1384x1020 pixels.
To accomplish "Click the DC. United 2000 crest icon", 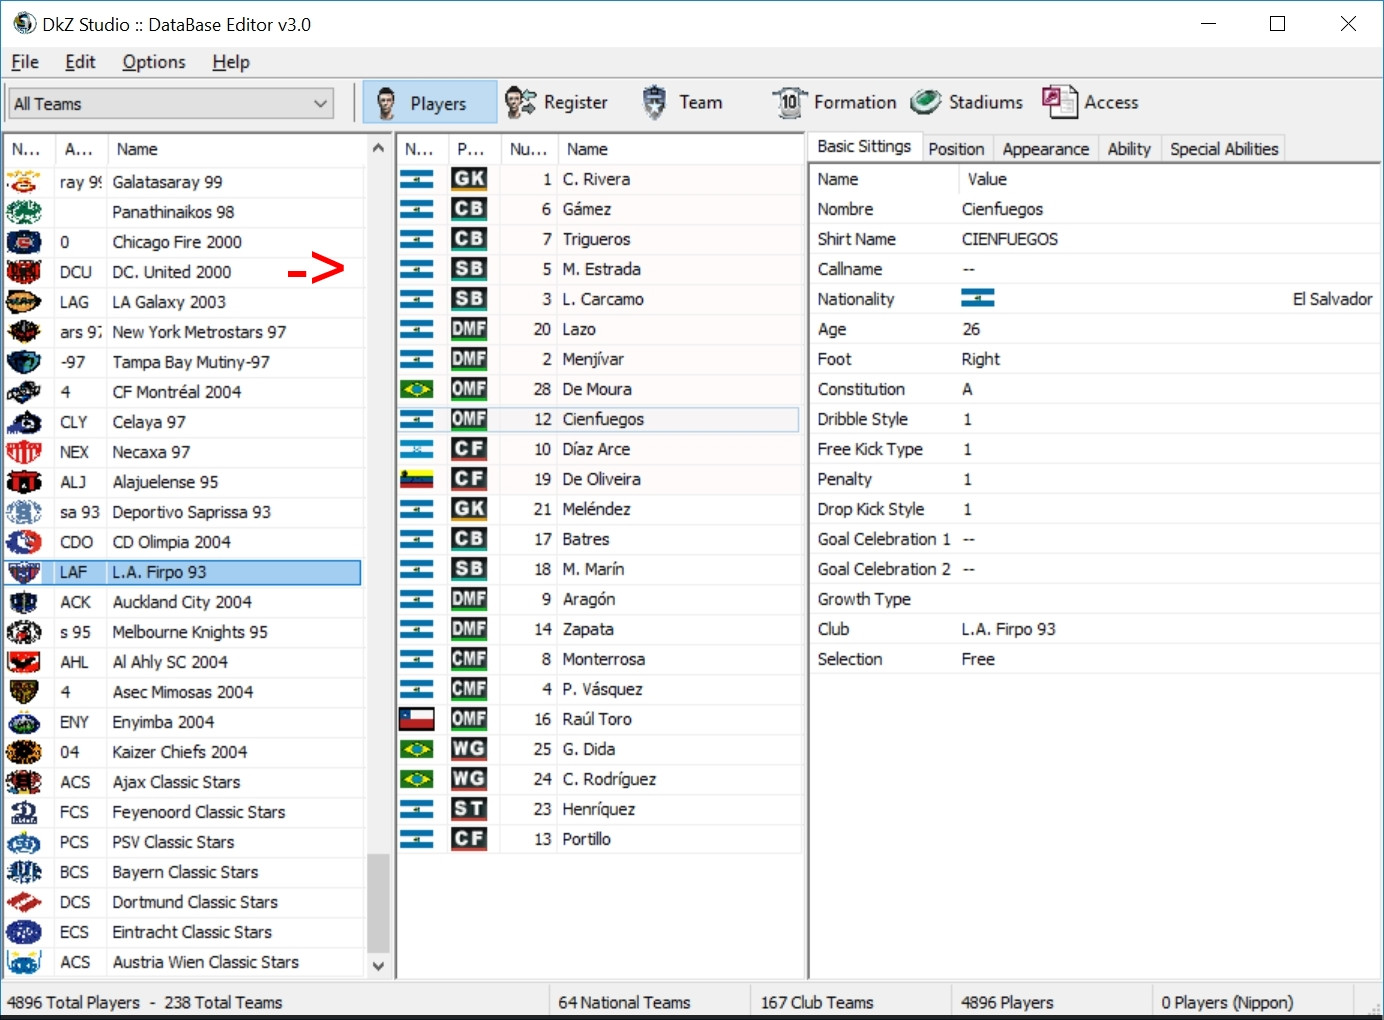I will 24,272.
